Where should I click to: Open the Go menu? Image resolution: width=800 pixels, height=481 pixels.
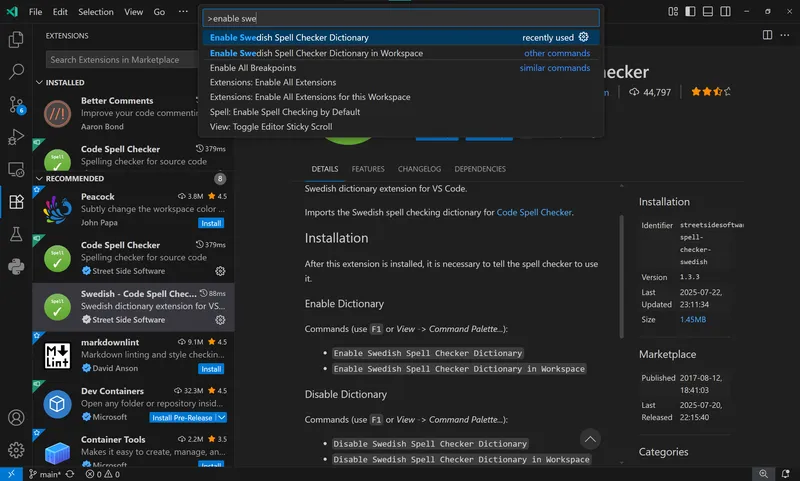(x=159, y=11)
